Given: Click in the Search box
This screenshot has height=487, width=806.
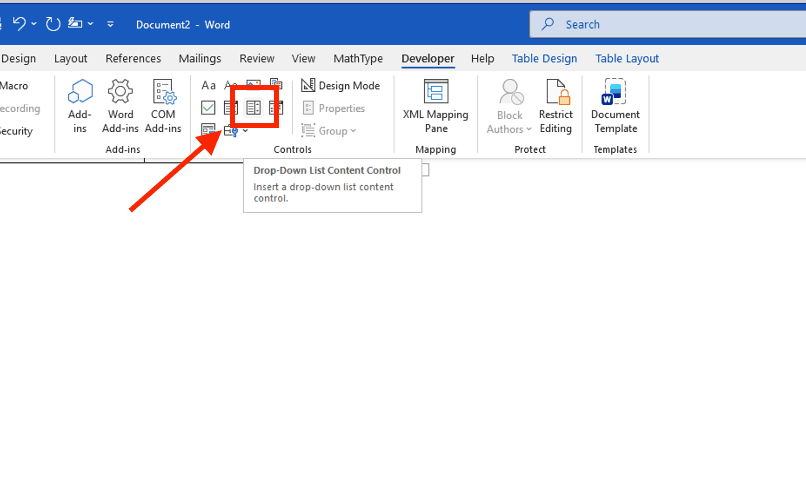Looking at the screenshot, I should point(668,24).
